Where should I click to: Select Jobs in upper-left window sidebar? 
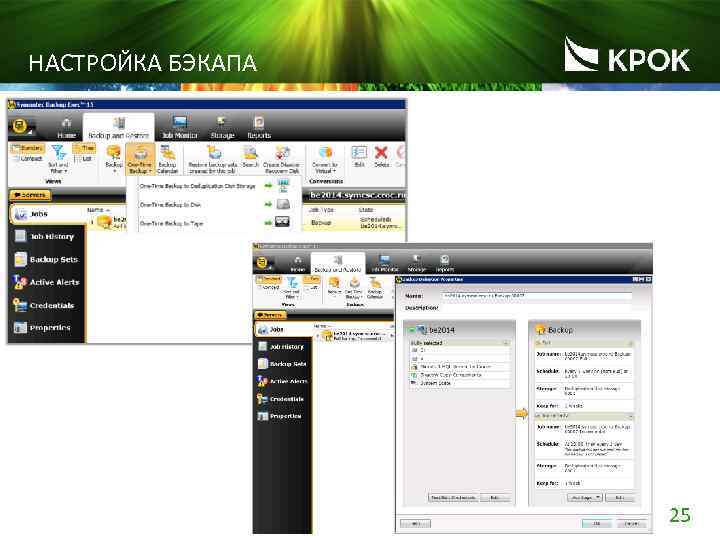[x=46, y=214]
